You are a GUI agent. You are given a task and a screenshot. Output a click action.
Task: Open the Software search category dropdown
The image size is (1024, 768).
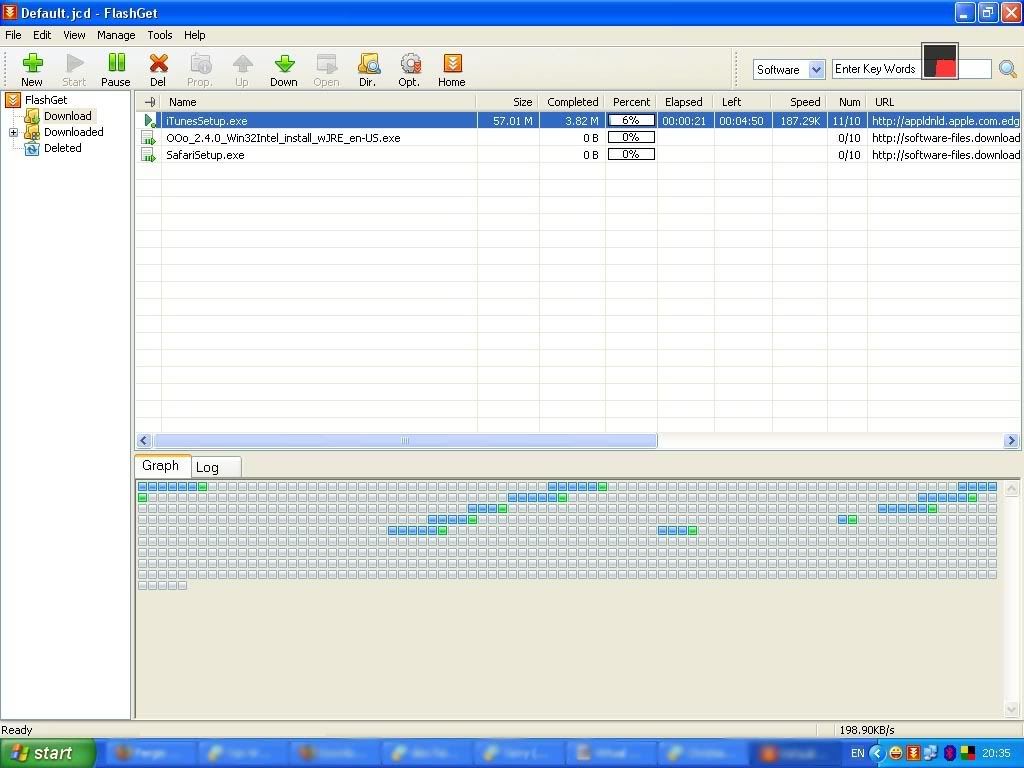point(816,69)
